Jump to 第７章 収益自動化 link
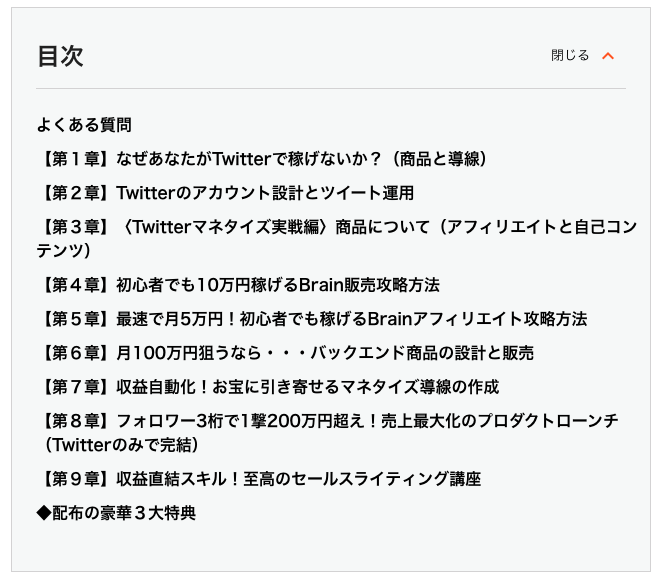The width and height of the screenshot is (659, 579). click(268, 386)
